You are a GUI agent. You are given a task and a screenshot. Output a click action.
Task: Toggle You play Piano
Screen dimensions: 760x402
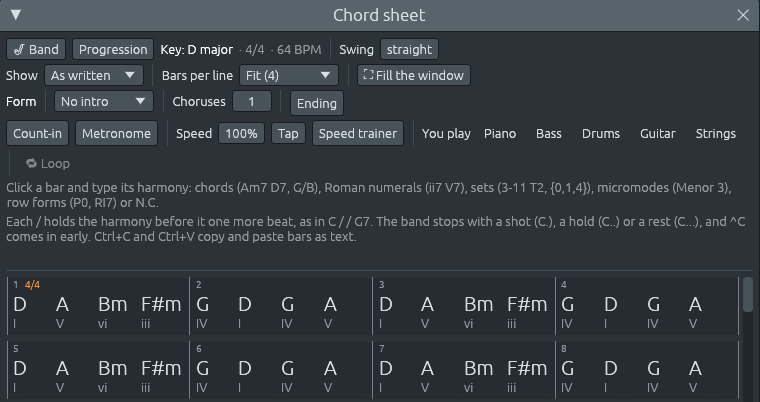pyautogui.click(x=500, y=133)
